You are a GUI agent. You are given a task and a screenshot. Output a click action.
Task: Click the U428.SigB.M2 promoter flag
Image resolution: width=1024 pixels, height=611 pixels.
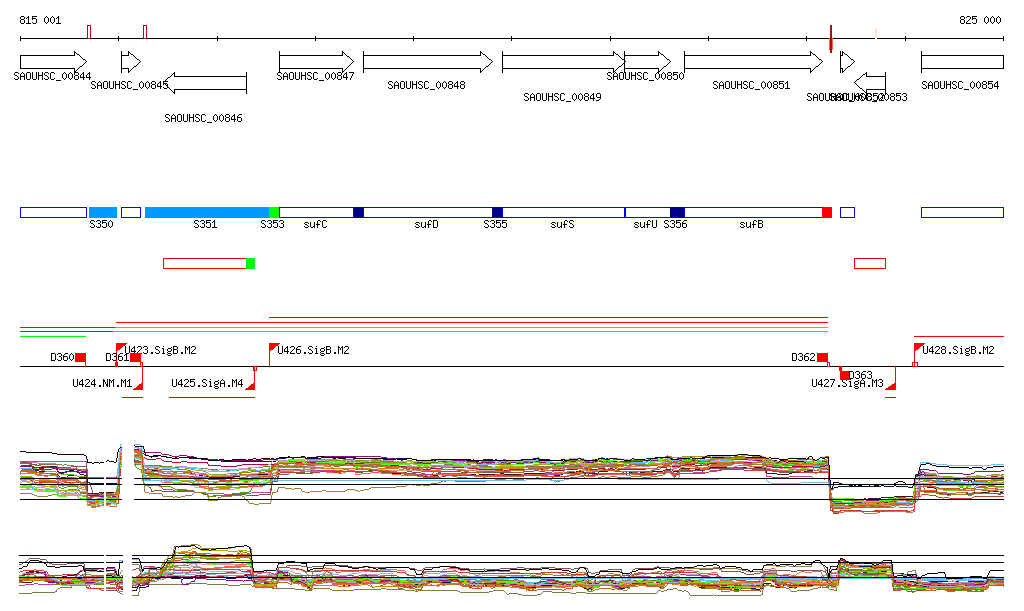point(918,349)
